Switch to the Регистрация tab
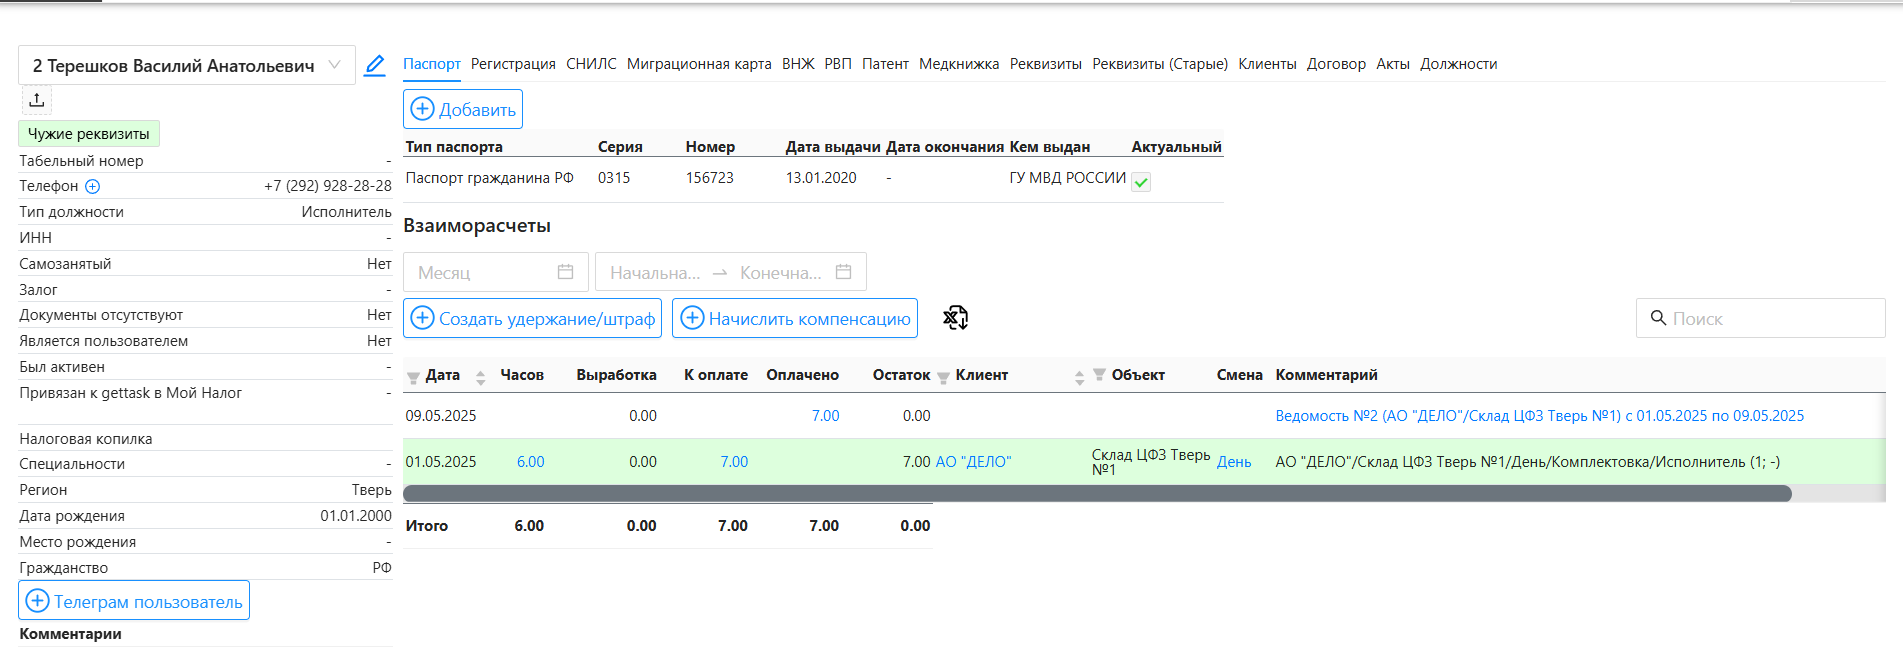The height and width of the screenshot is (647, 1903). pyautogui.click(x=513, y=64)
